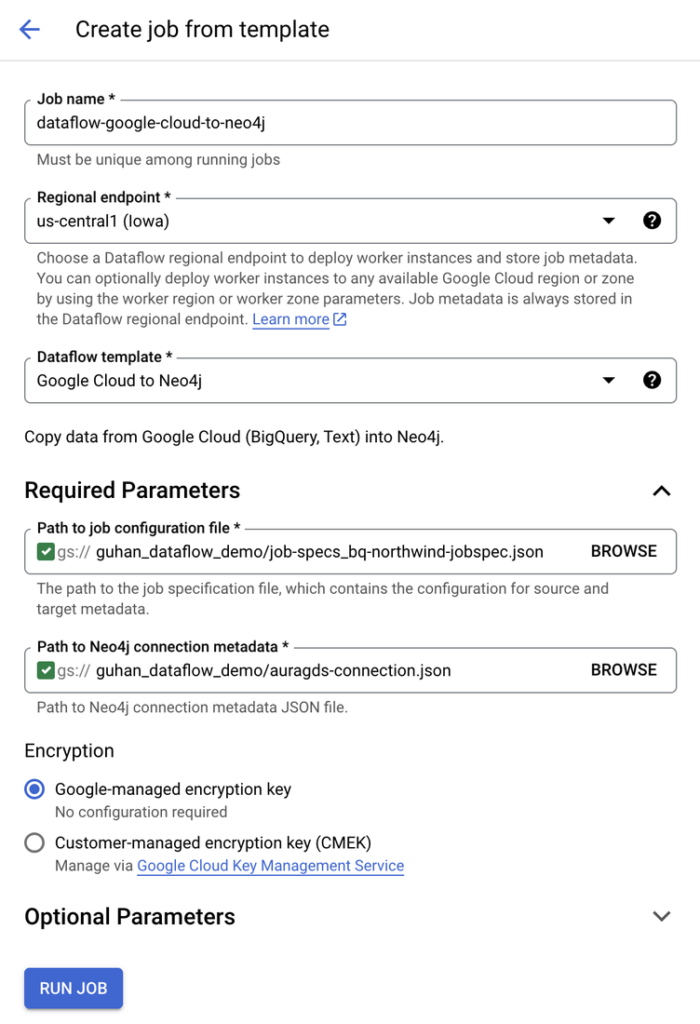Edit the job configuration file path field
The width and height of the screenshot is (700, 1024).
[330, 552]
